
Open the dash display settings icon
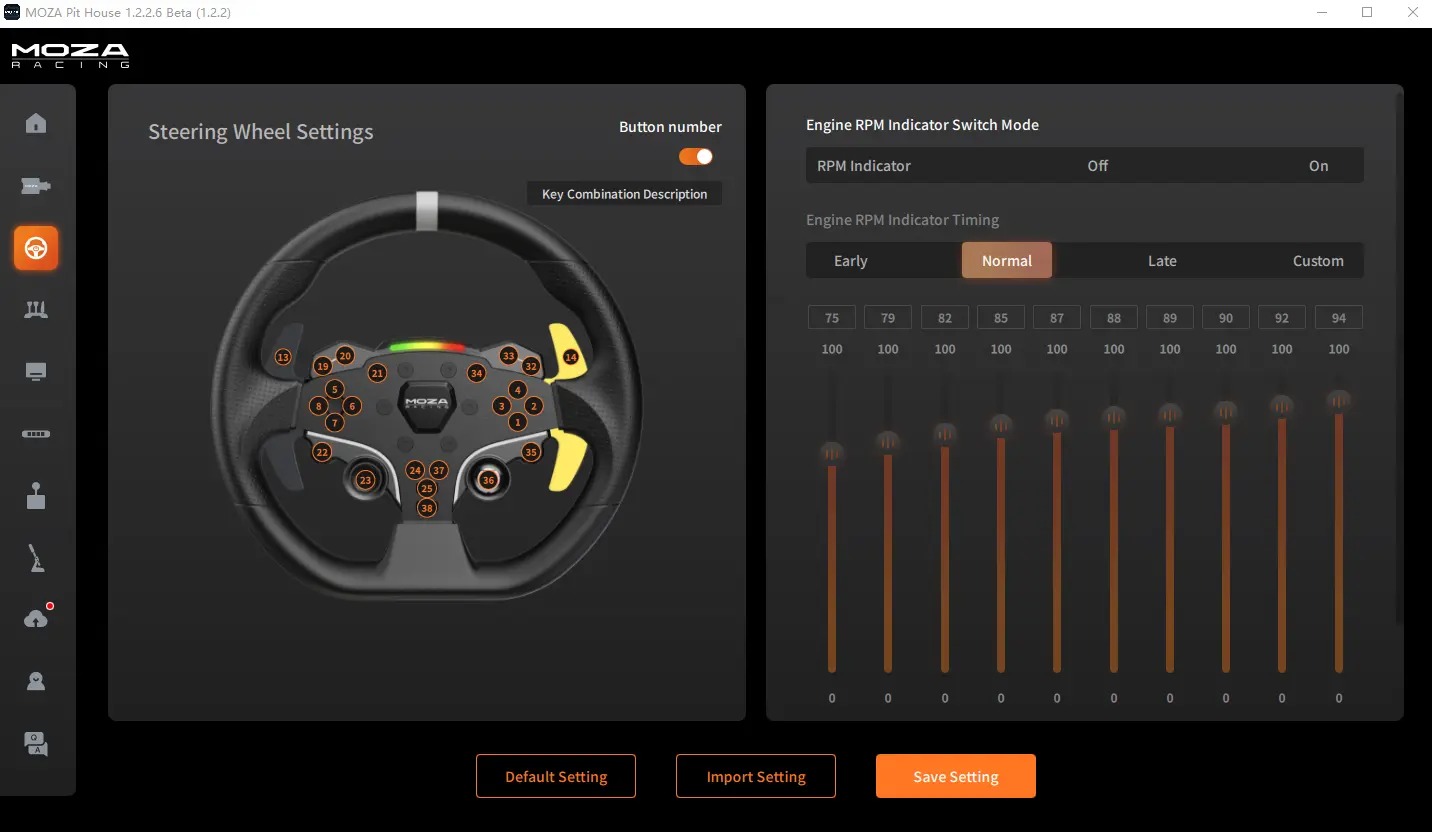[x=36, y=372]
